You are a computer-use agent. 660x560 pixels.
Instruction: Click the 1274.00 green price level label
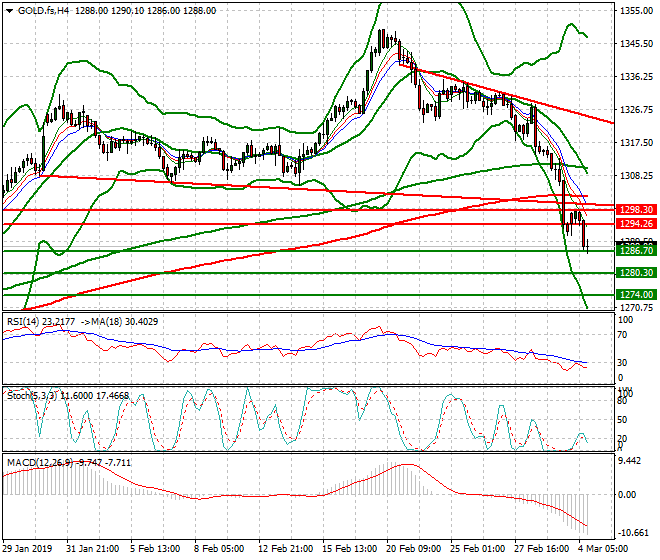coord(636,295)
